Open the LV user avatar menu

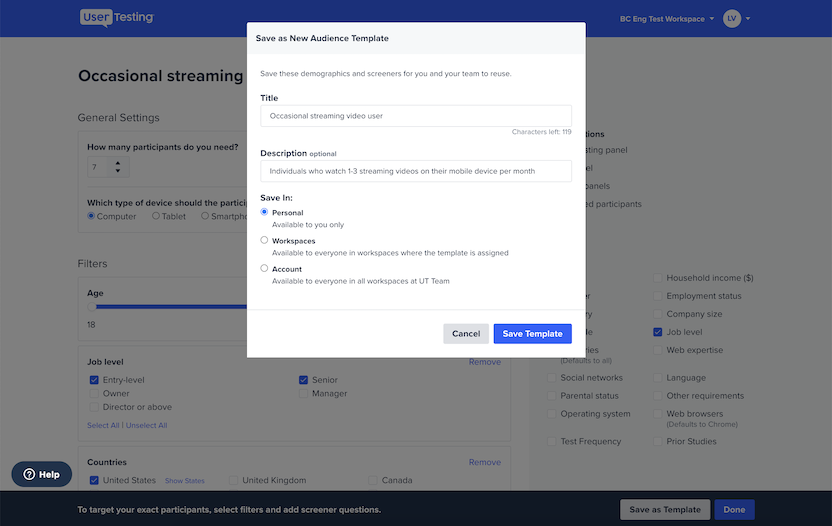[x=732, y=19]
